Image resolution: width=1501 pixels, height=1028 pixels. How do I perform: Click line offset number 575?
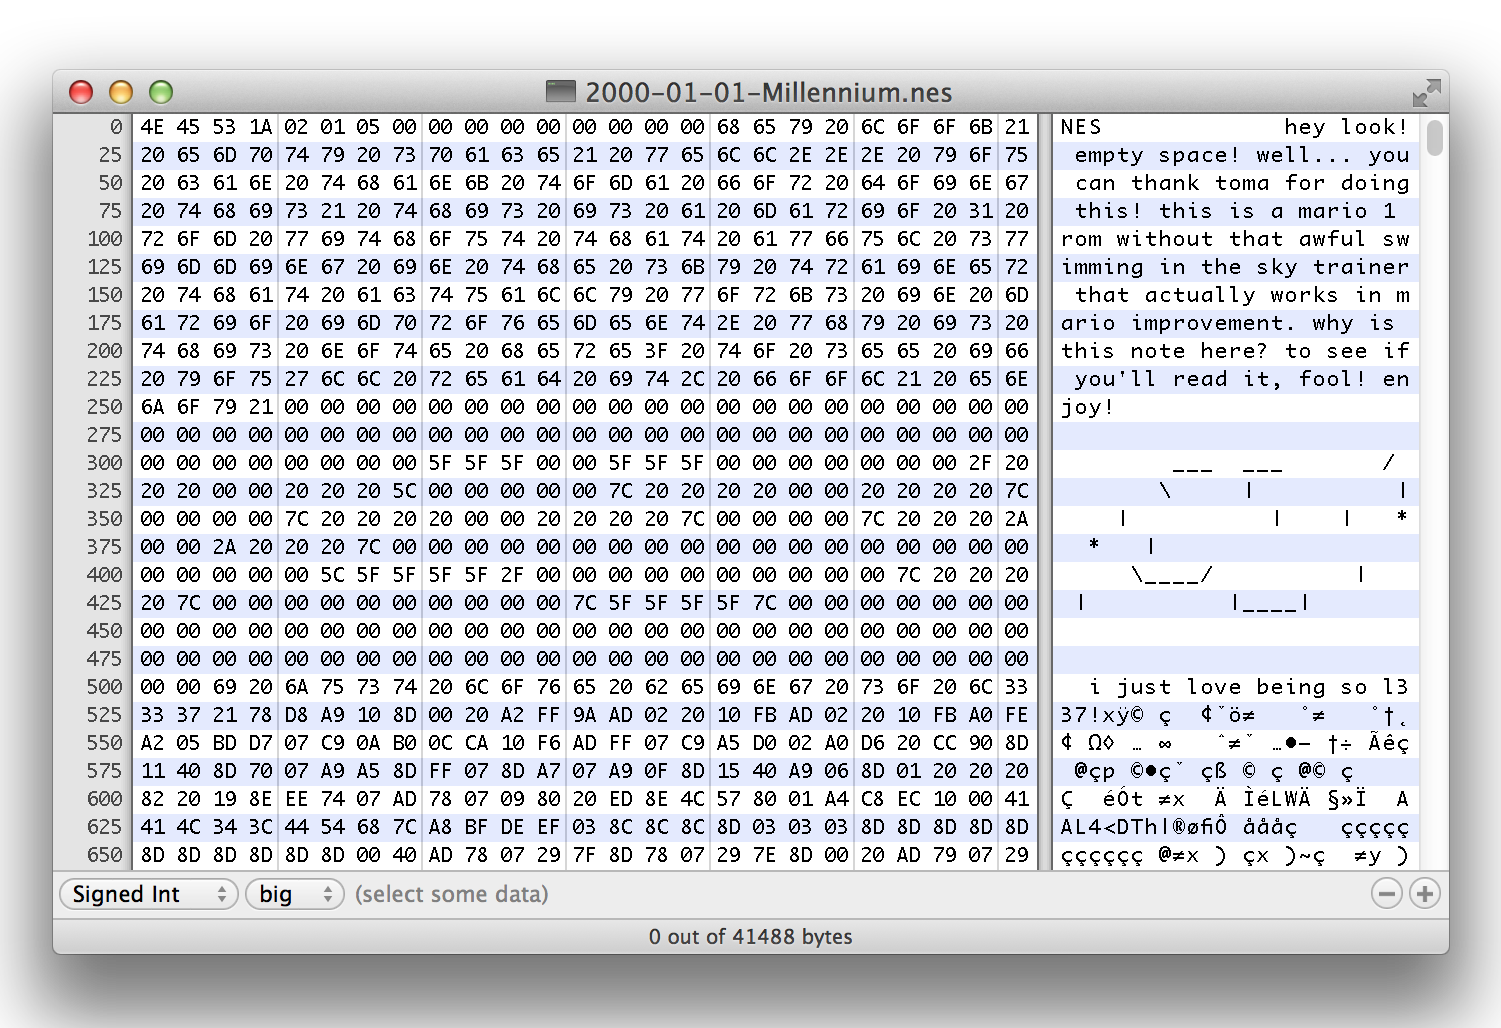[105, 771]
